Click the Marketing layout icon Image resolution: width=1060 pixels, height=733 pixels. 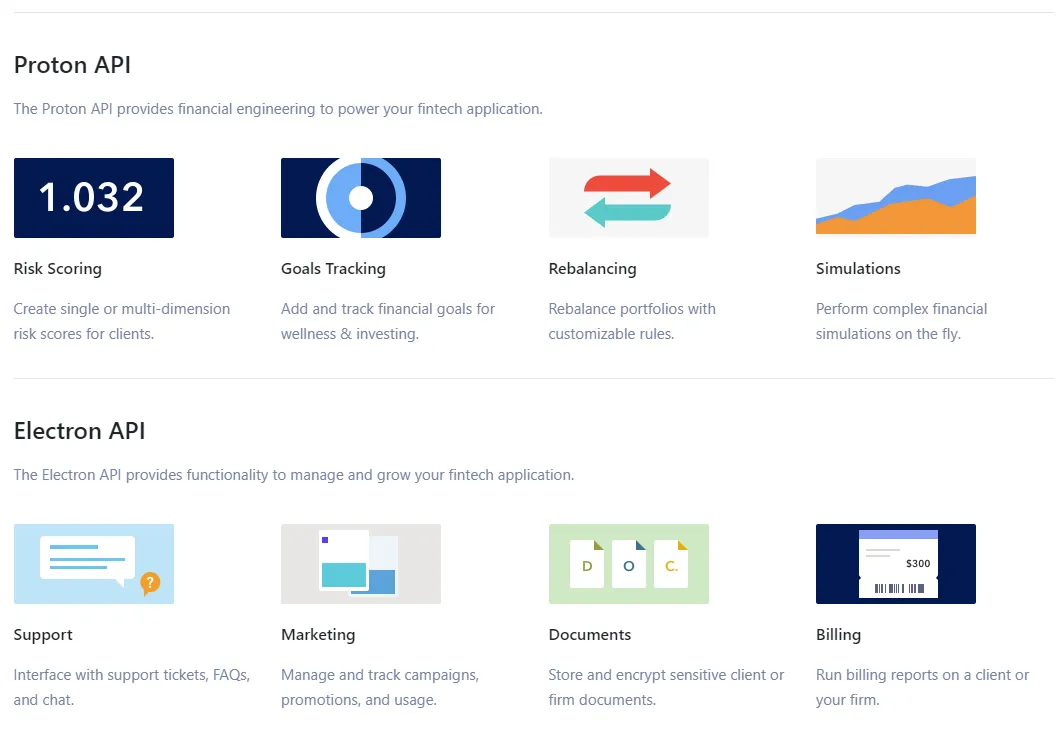[x=361, y=563]
